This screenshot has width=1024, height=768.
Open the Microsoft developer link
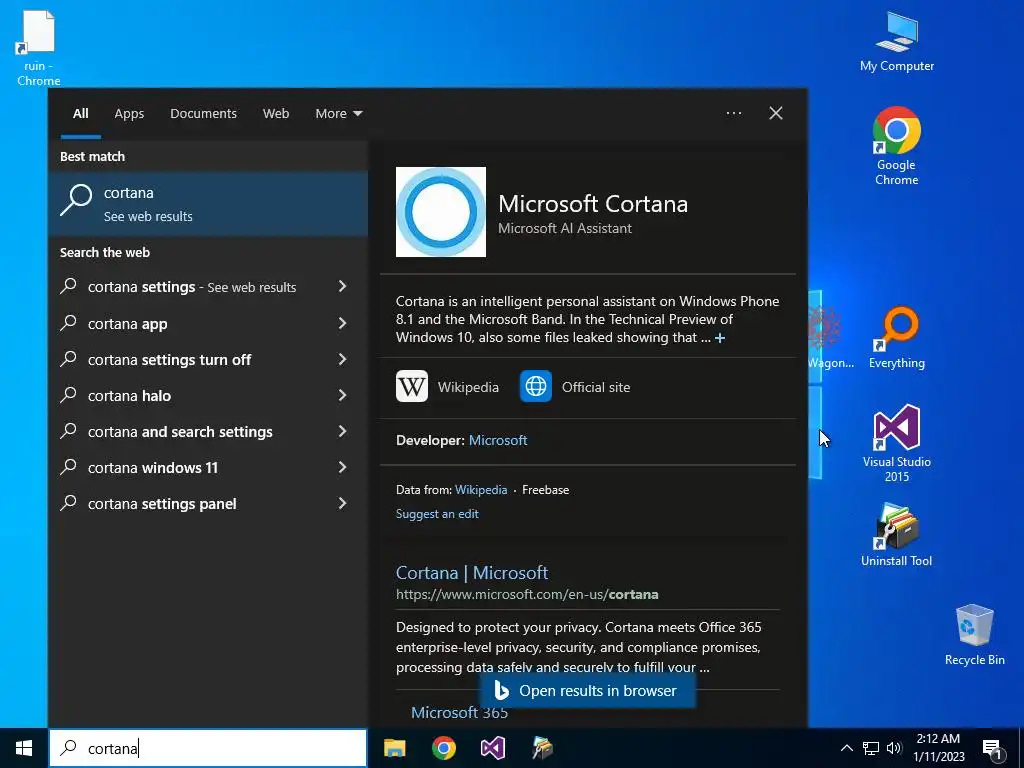click(x=498, y=440)
